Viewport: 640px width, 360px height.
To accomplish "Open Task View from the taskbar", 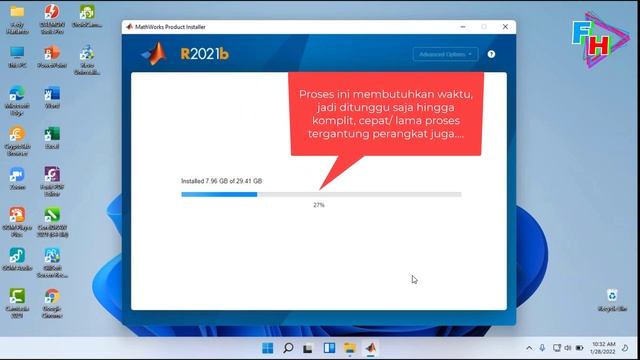I will pos(308,348).
